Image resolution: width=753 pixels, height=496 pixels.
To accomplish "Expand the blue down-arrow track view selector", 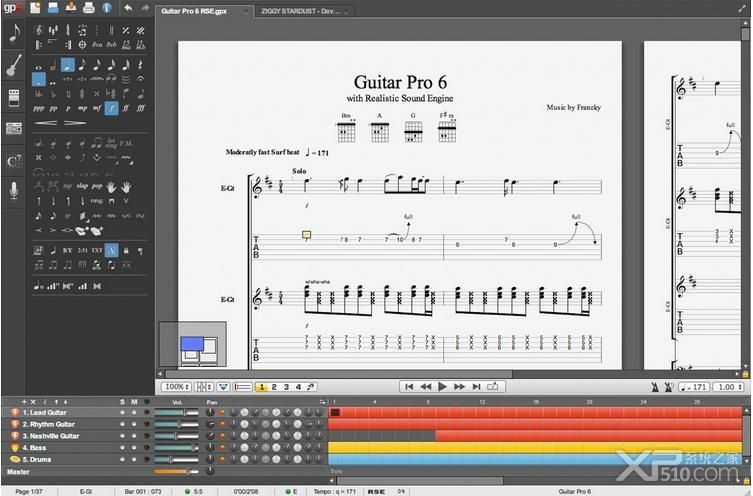I will pyautogui.click(x=223, y=387).
